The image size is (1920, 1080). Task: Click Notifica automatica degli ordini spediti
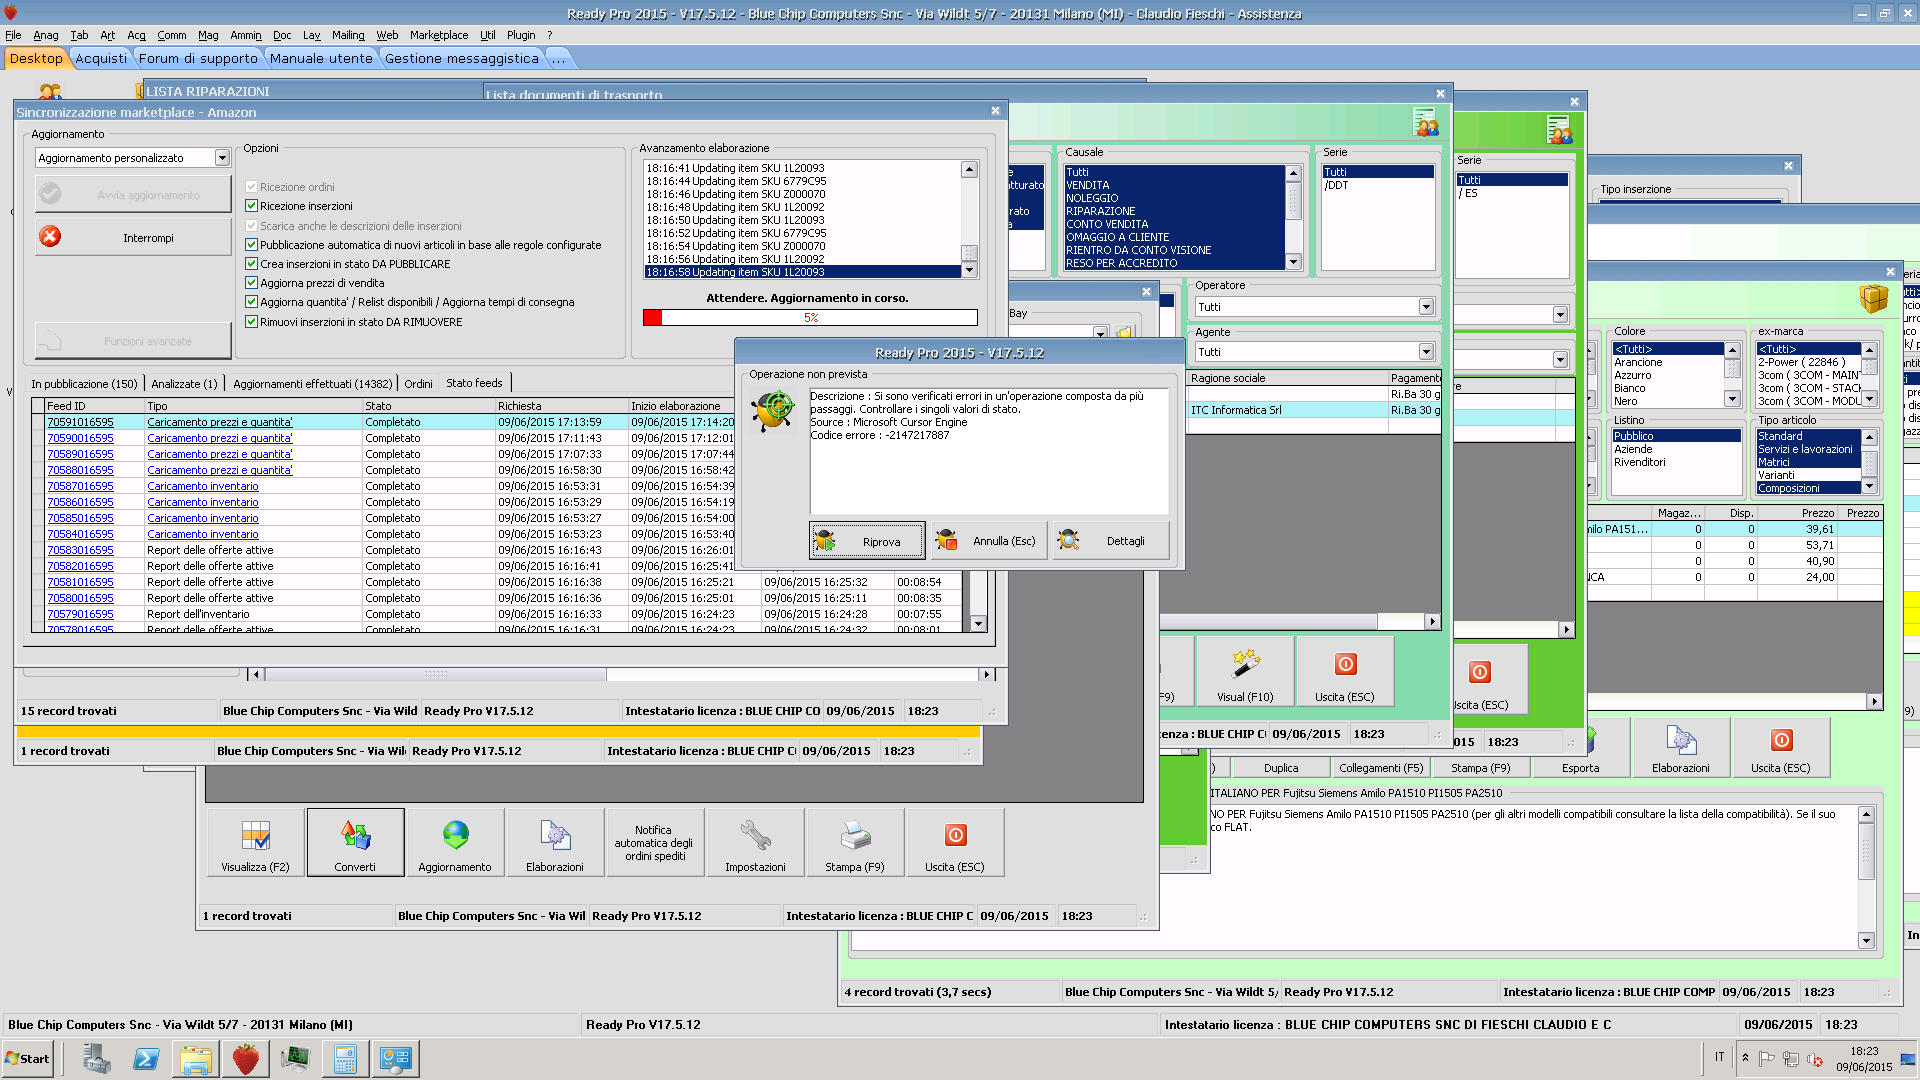pyautogui.click(x=655, y=843)
